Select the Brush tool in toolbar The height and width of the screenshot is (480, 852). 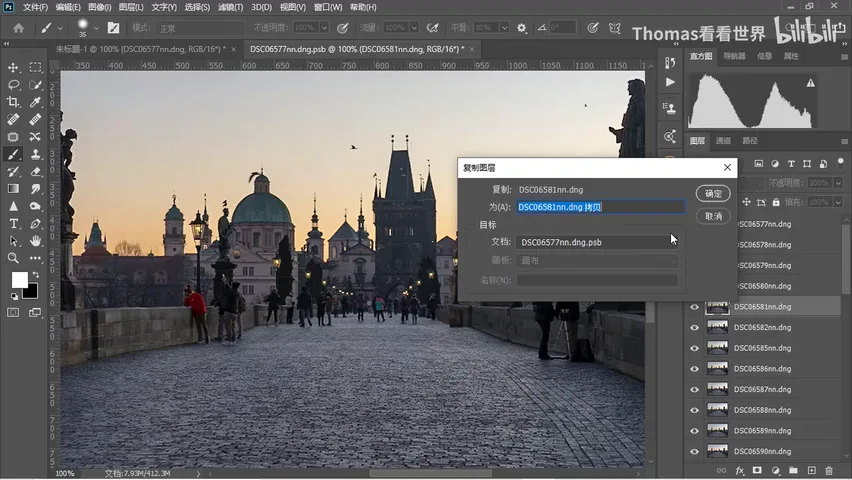point(13,154)
